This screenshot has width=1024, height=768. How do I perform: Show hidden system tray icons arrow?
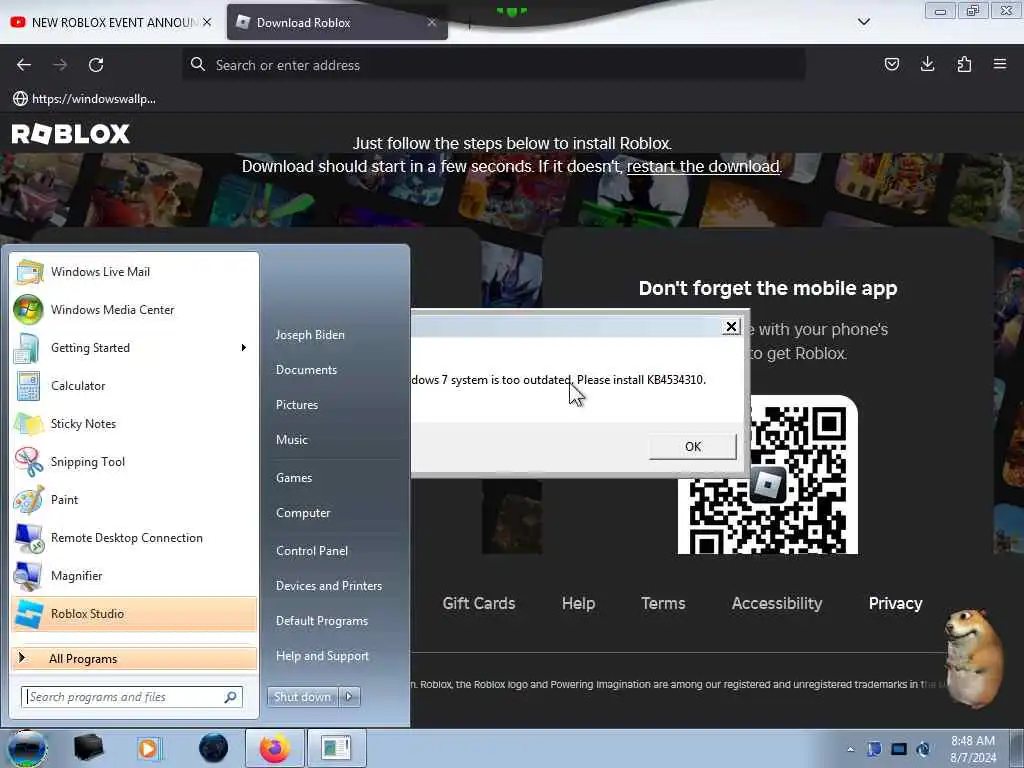coord(850,749)
